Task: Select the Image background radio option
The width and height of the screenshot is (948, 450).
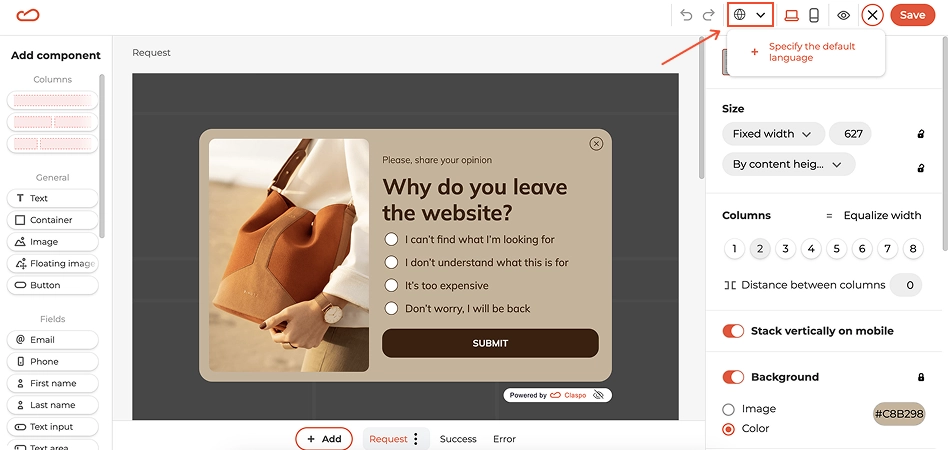Action: 729,409
